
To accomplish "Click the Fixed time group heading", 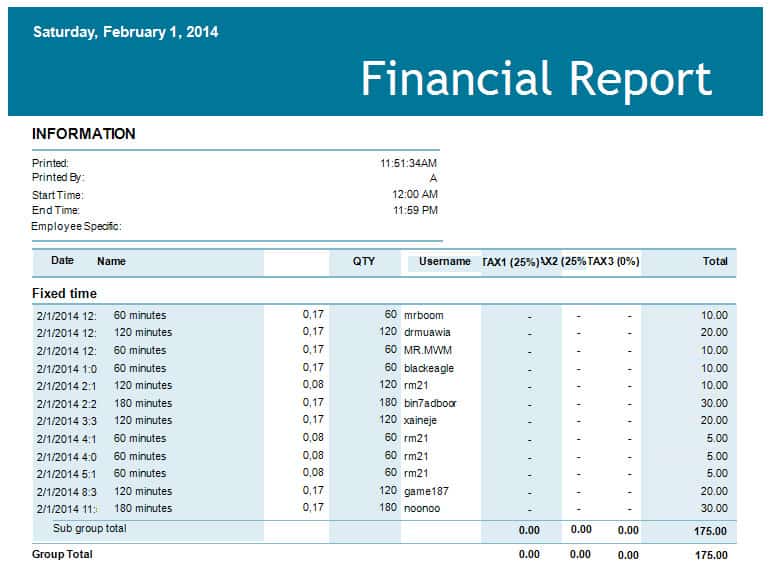I will (64, 293).
